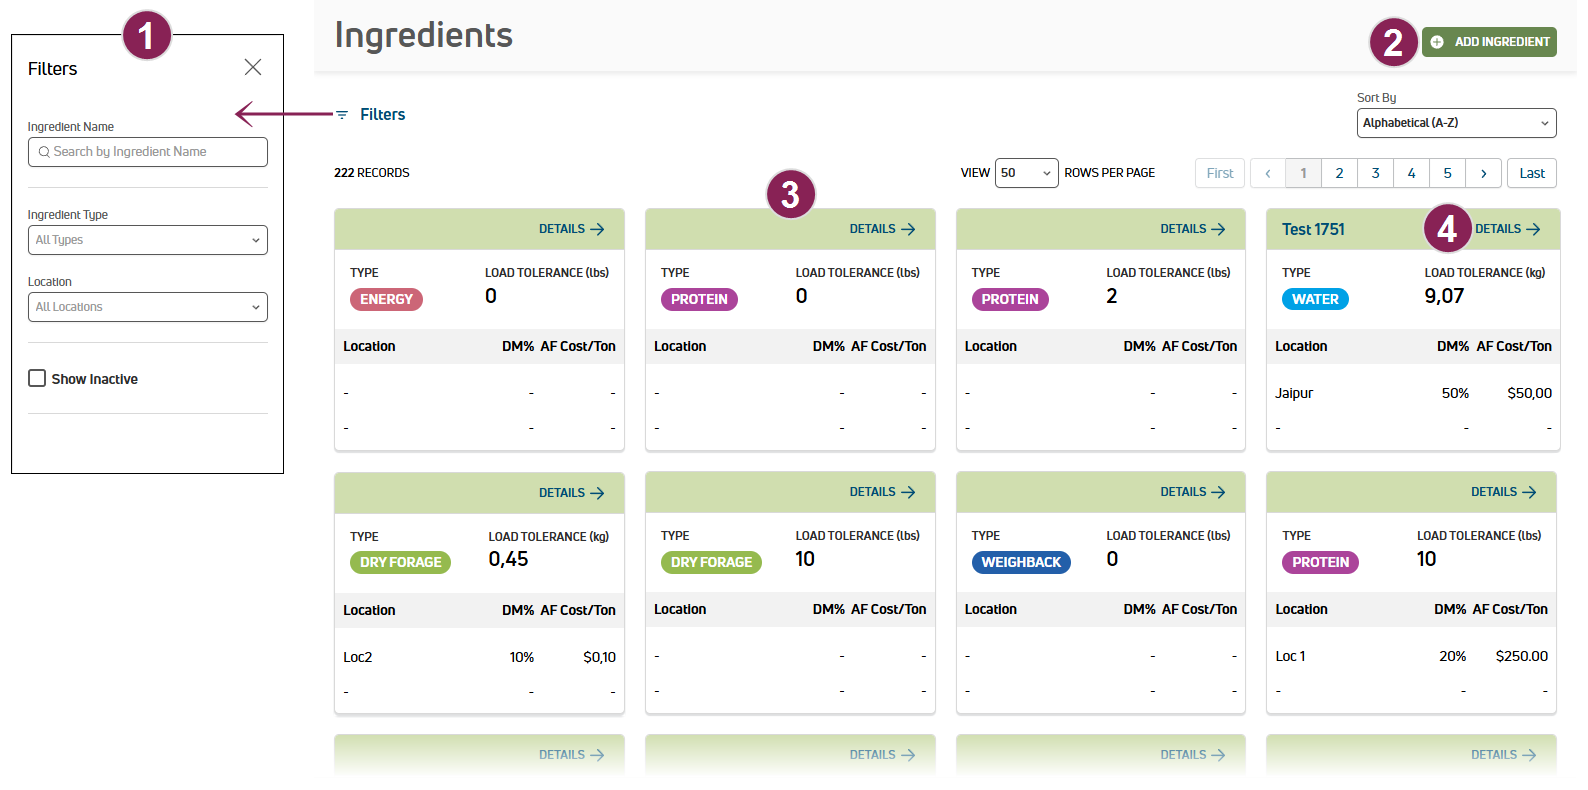Click the search icon in Ingredient Name field
The height and width of the screenshot is (790, 1588).
tap(44, 152)
